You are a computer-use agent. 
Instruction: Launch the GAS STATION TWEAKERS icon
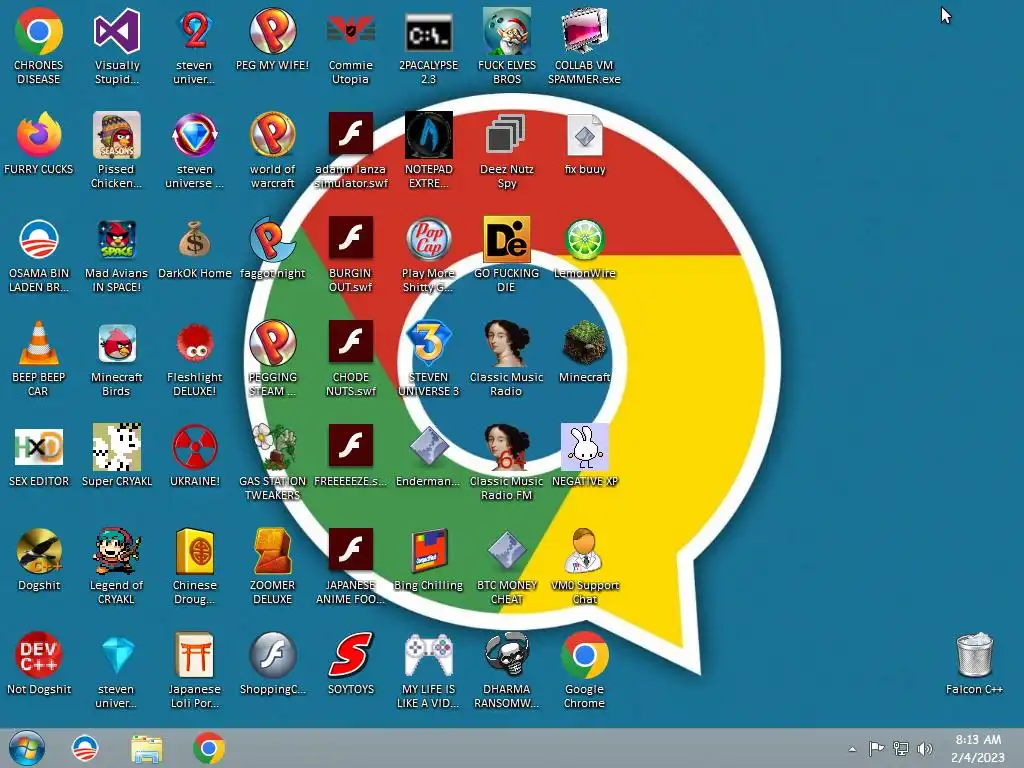click(x=272, y=447)
